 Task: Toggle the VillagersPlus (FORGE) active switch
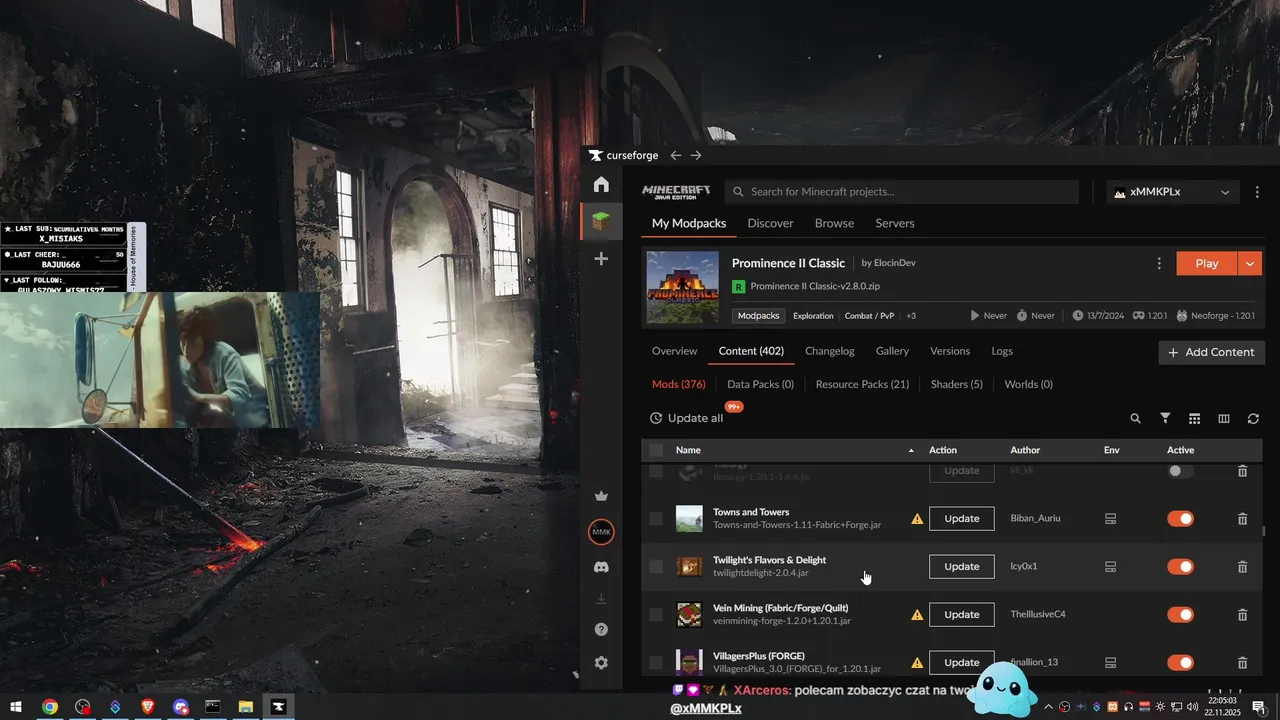(x=1181, y=663)
